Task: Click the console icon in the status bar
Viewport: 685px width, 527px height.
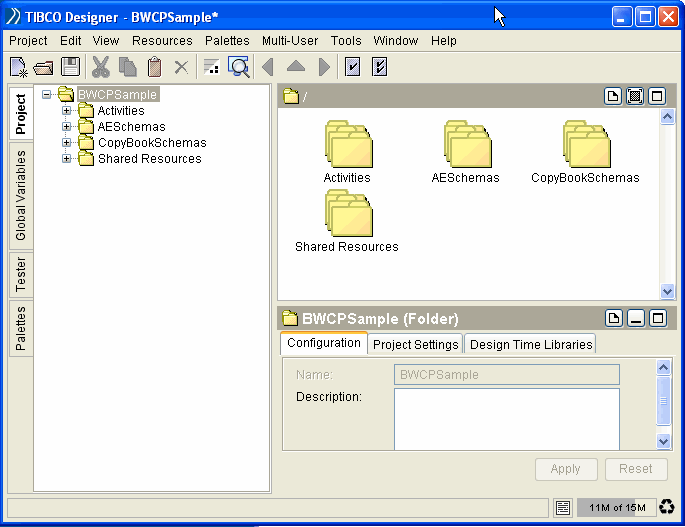Action: [x=563, y=508]
